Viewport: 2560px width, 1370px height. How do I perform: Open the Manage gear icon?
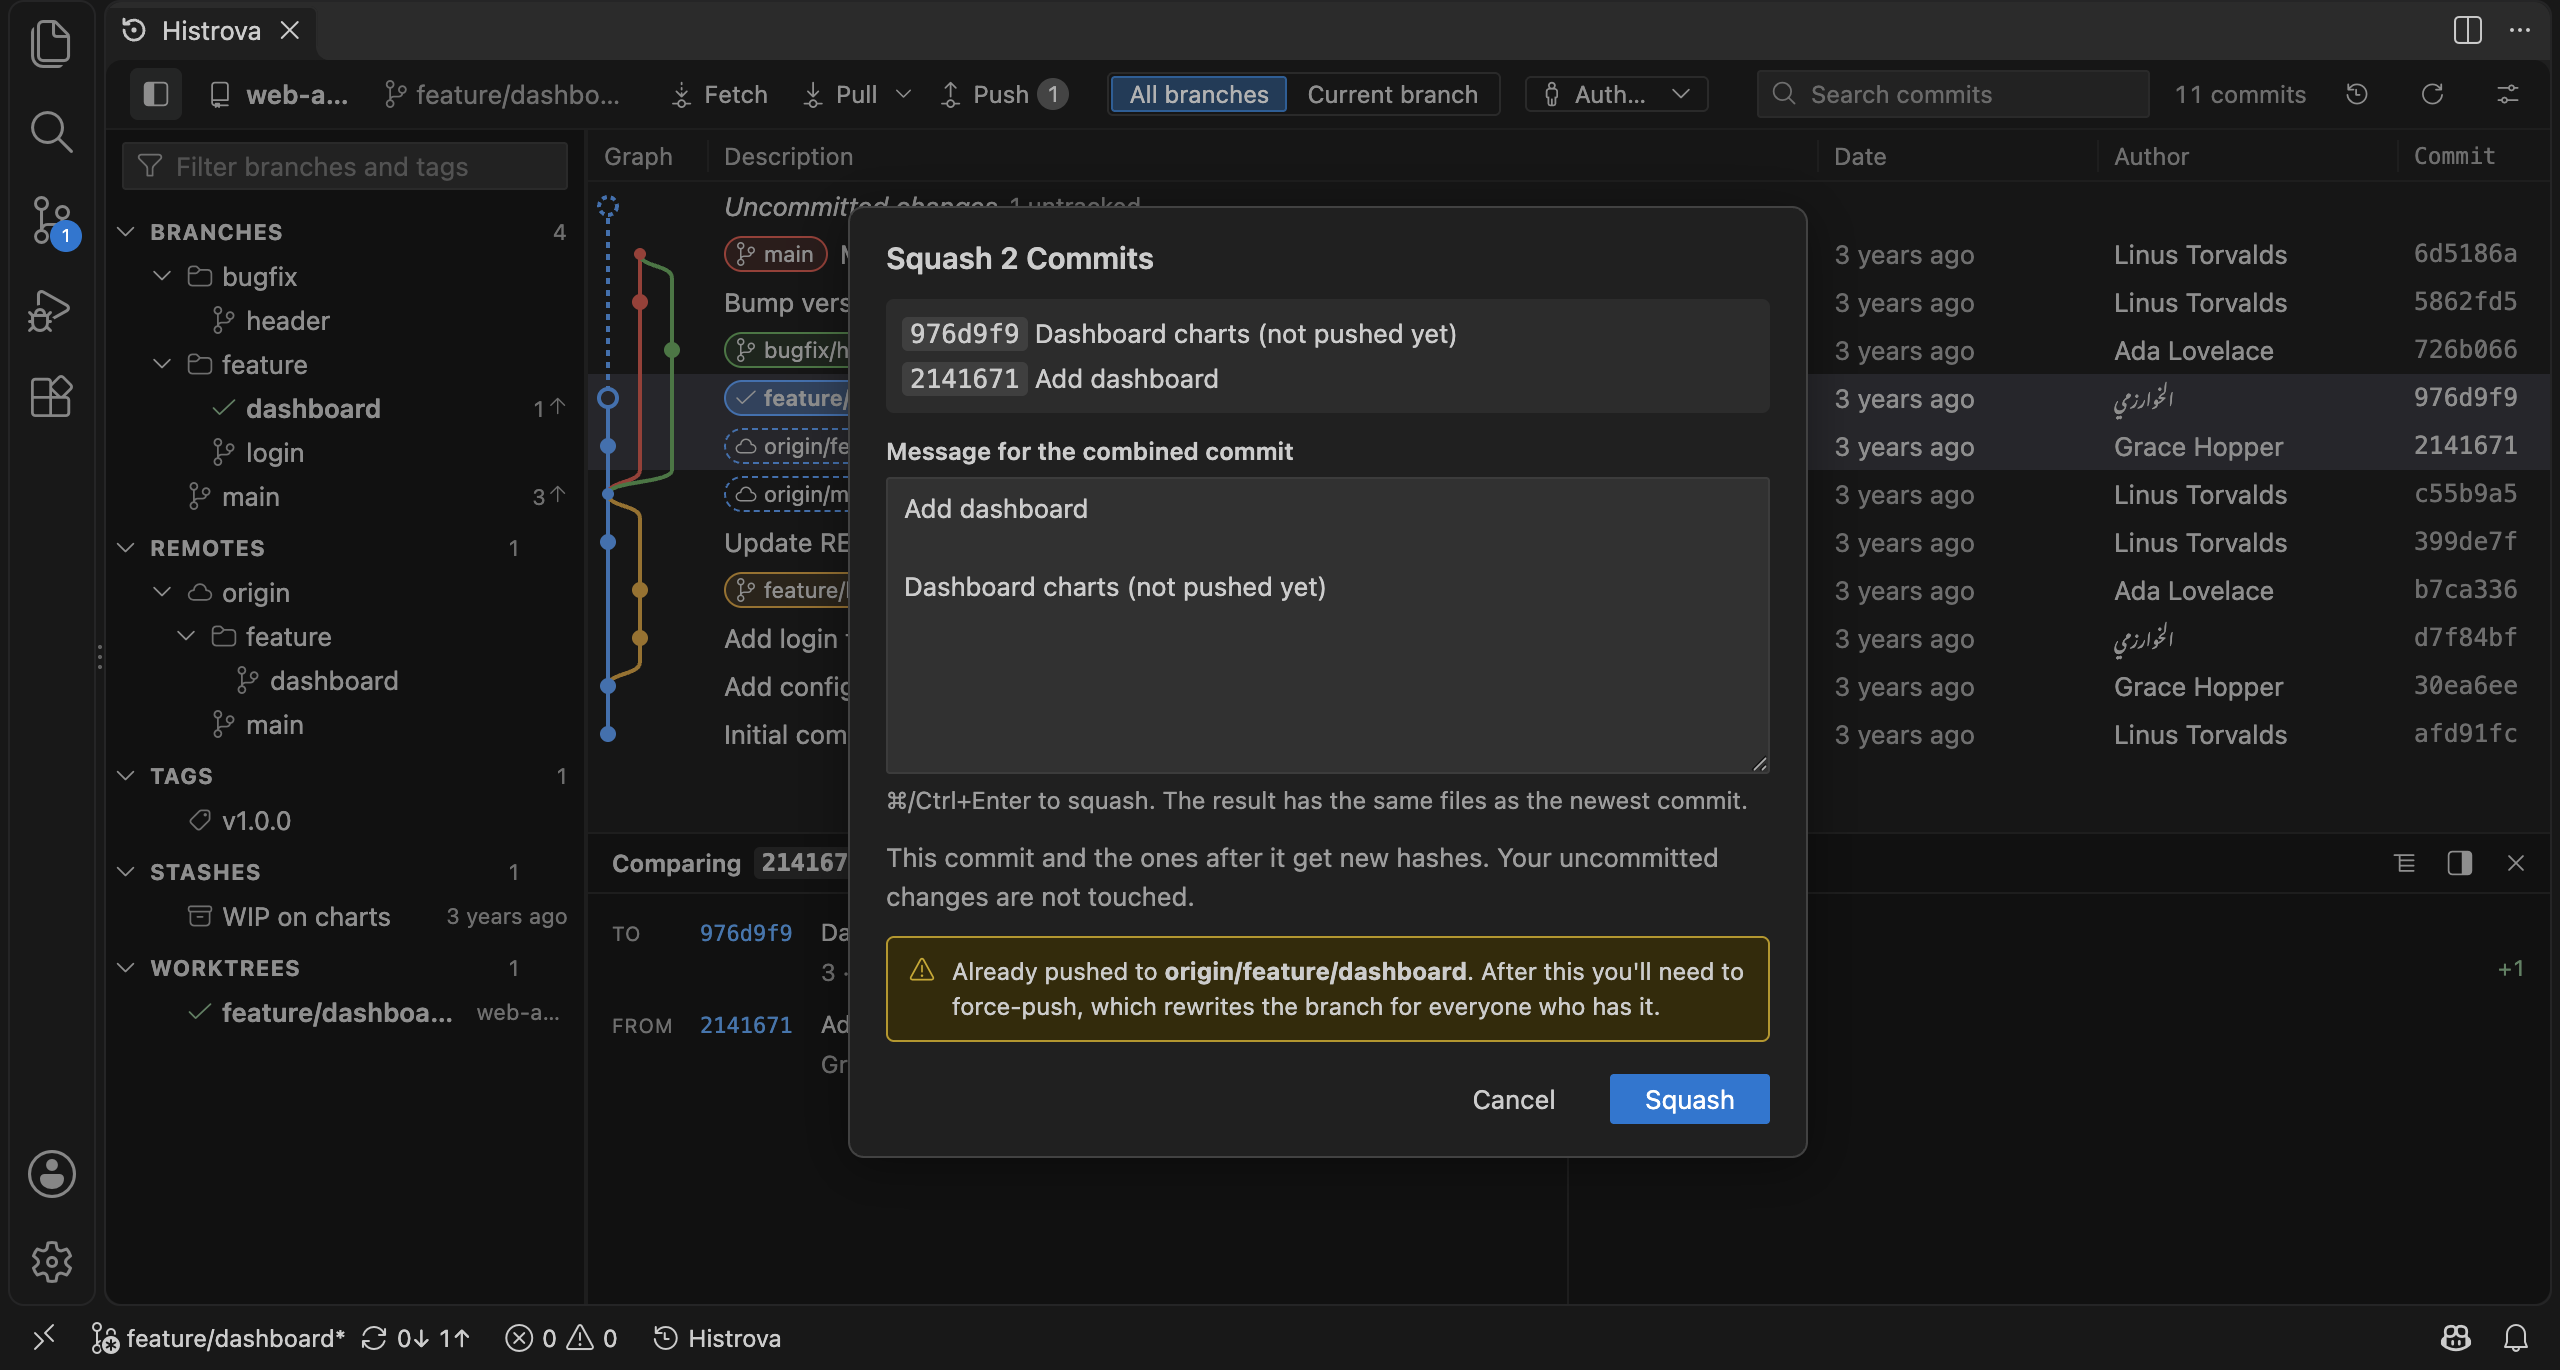[x=51, y=1262]
